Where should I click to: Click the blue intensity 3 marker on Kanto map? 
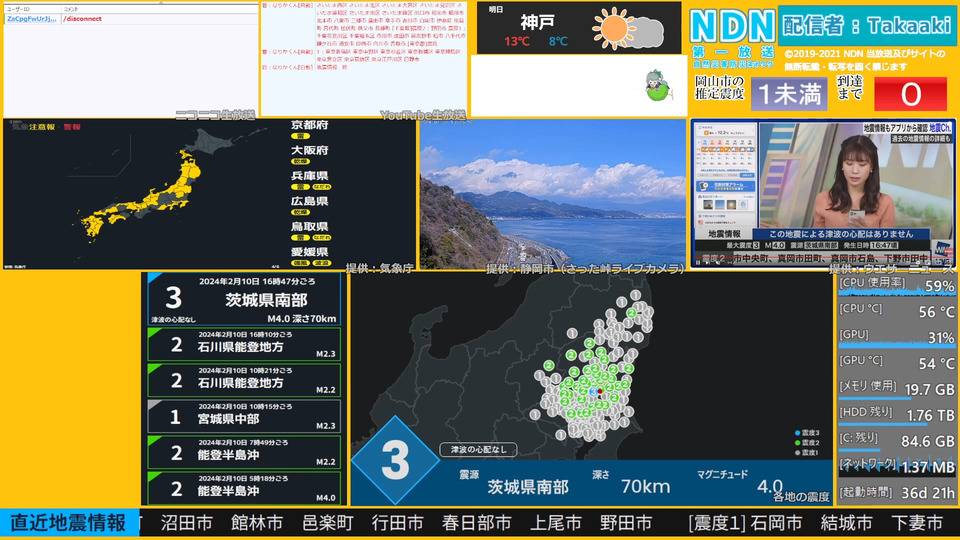(593, 391)
